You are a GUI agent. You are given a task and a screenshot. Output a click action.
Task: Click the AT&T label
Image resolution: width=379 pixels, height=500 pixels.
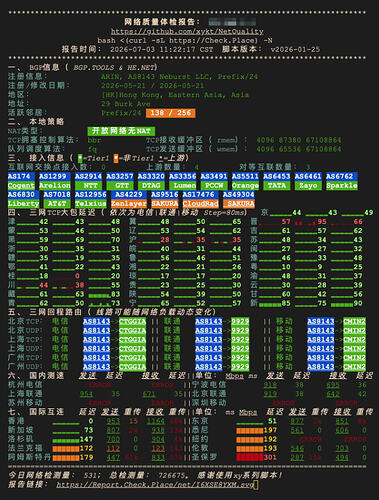[57, 203]
